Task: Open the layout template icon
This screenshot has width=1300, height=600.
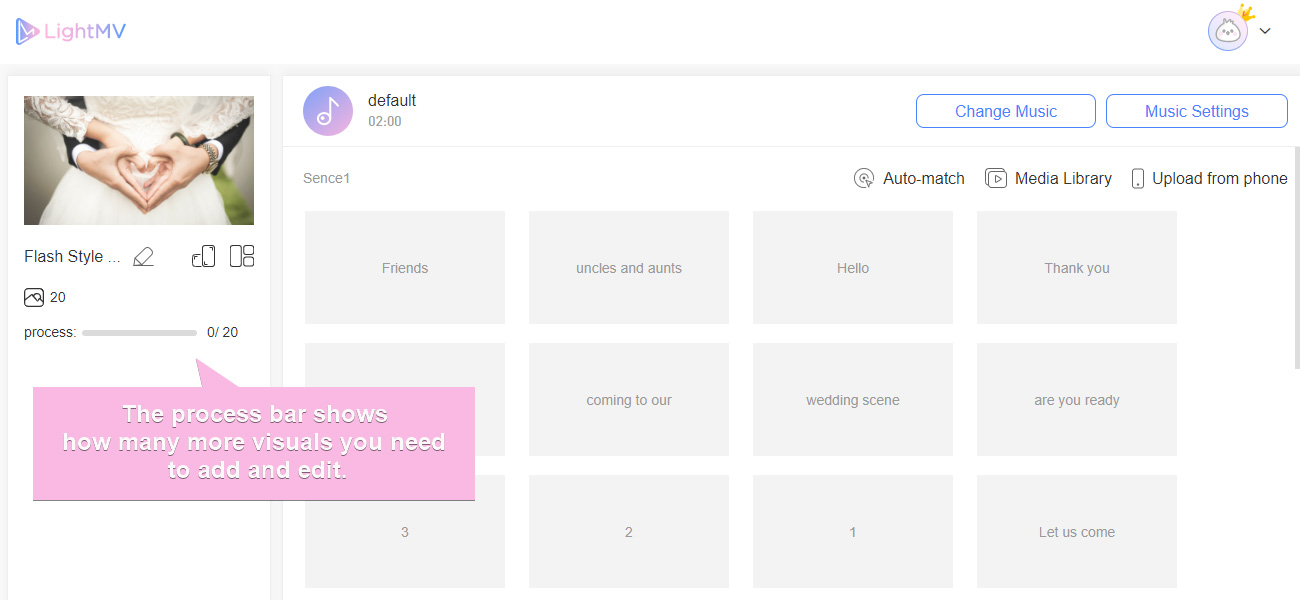Action: click(x=241, y=256)
